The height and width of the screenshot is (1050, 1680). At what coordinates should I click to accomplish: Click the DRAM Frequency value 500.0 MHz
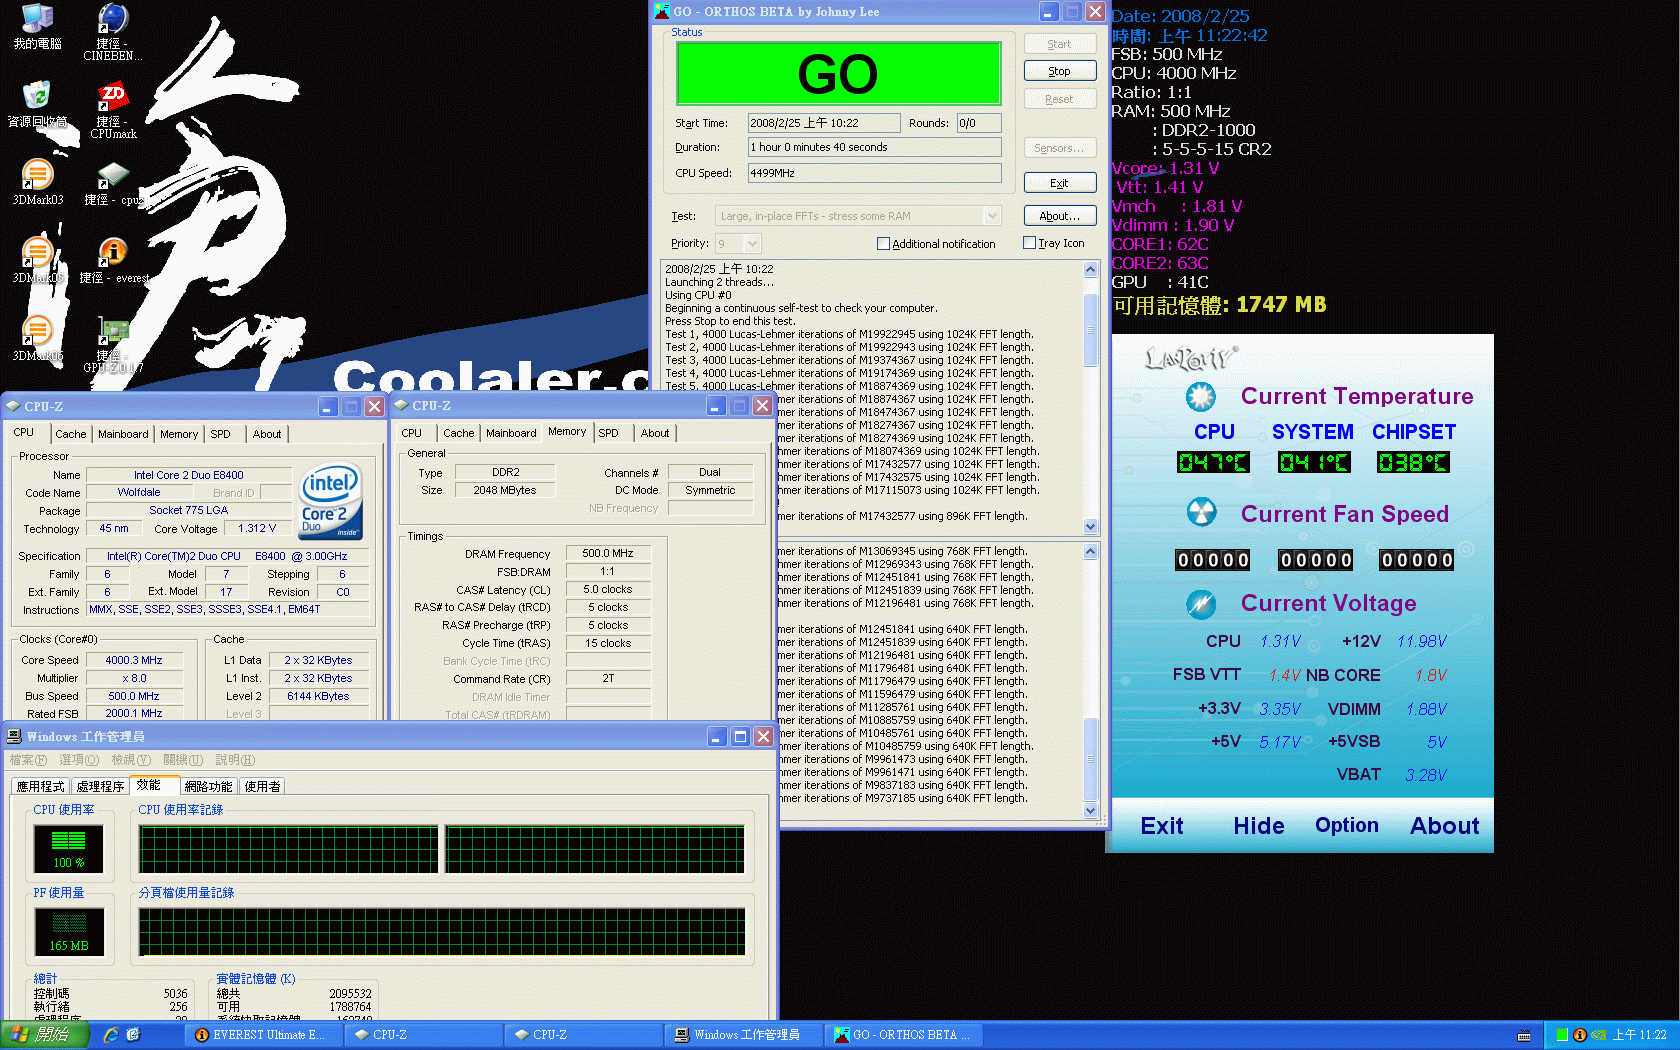[608, 553]
